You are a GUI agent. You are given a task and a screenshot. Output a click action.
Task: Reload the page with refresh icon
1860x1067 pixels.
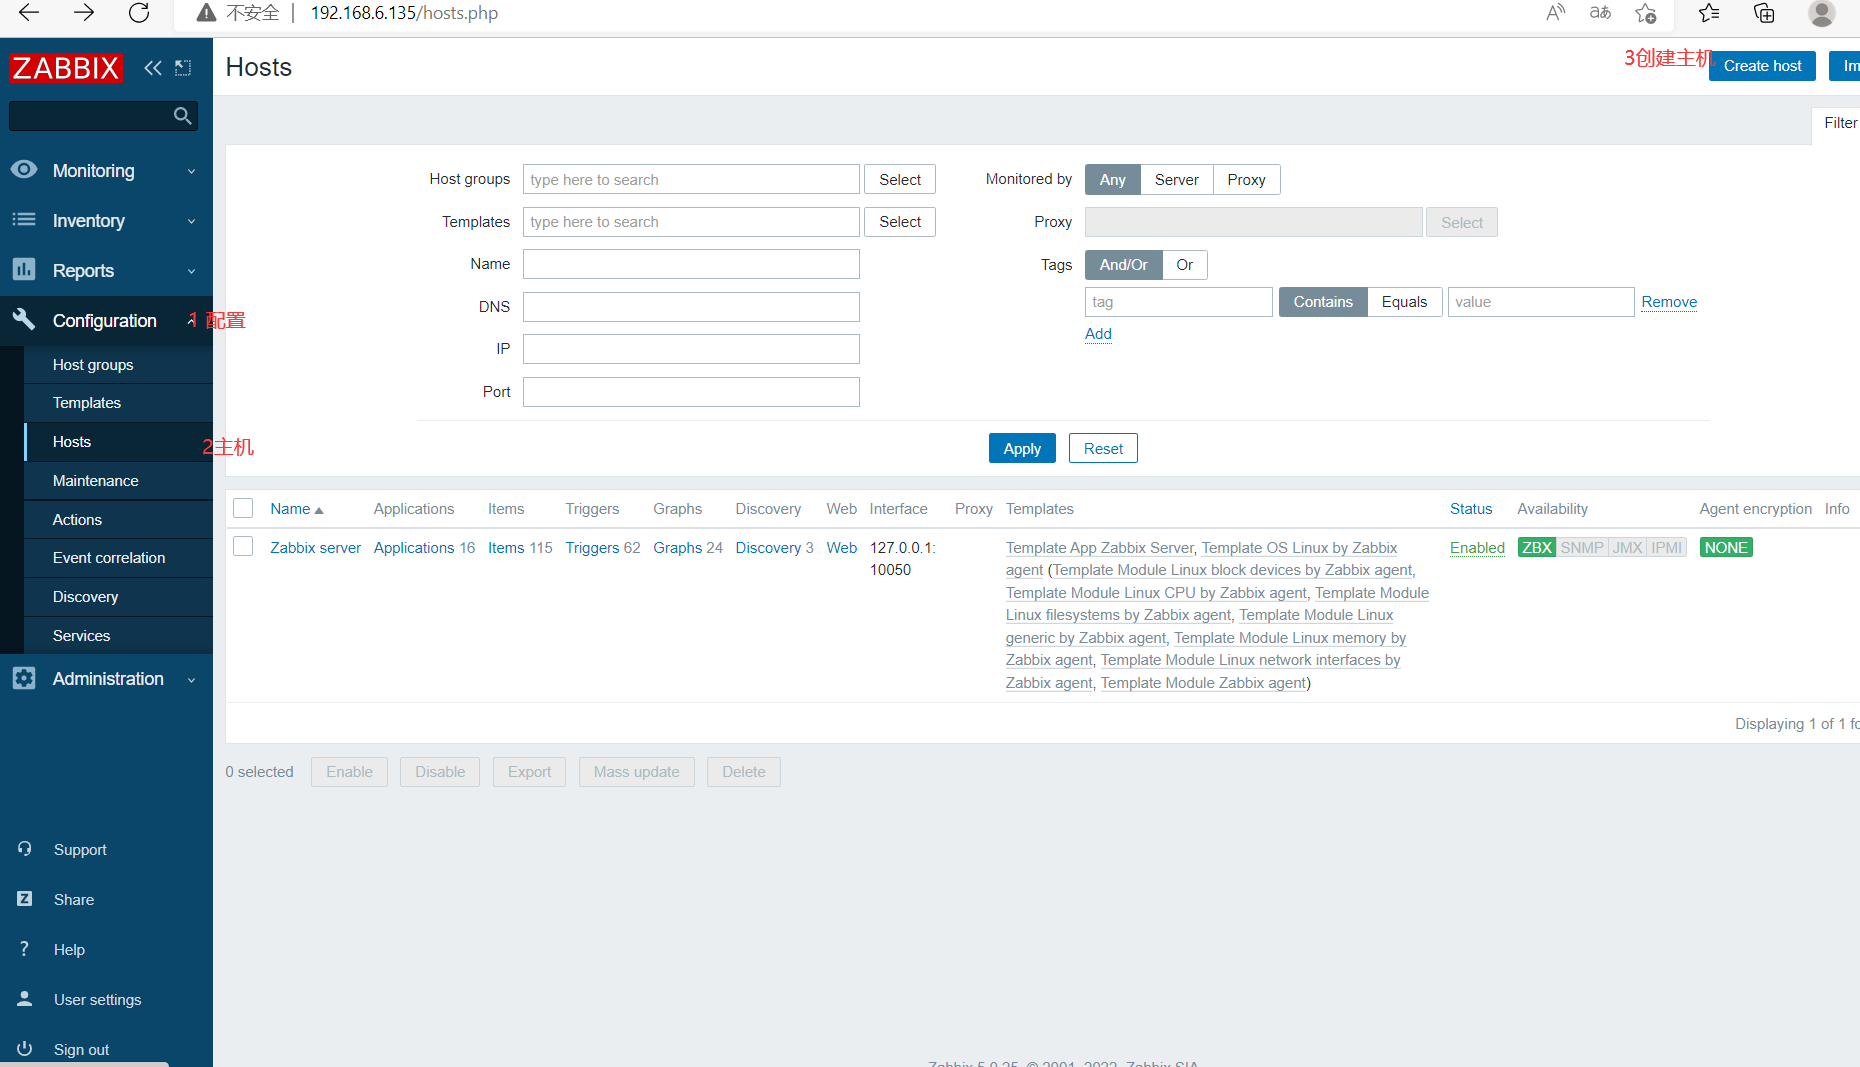tap(139, 13)
